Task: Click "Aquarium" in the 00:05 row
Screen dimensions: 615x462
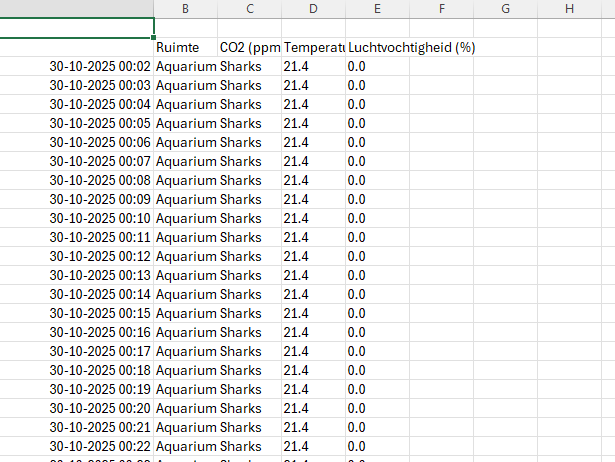Action: (186, 123)
